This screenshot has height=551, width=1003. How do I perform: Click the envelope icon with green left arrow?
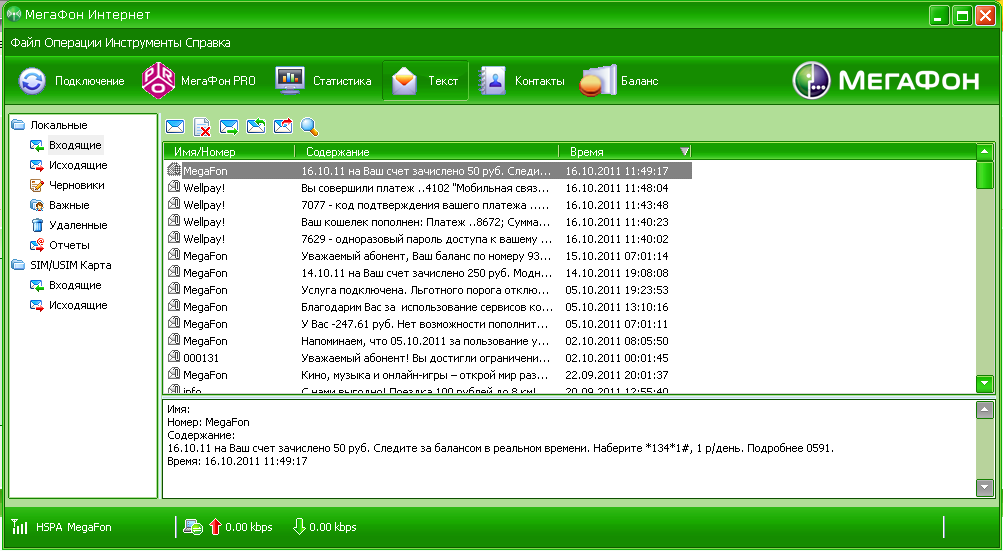pyautogui.click(x=256, y=127)
